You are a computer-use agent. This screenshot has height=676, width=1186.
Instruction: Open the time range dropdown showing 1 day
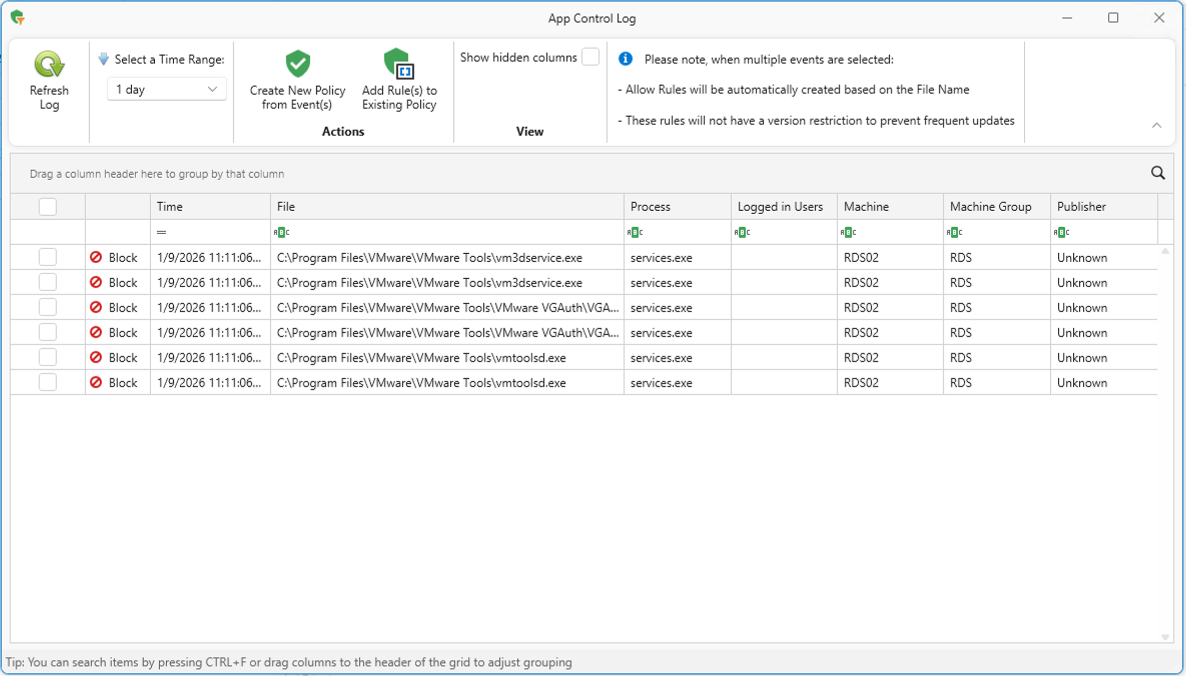166,89
